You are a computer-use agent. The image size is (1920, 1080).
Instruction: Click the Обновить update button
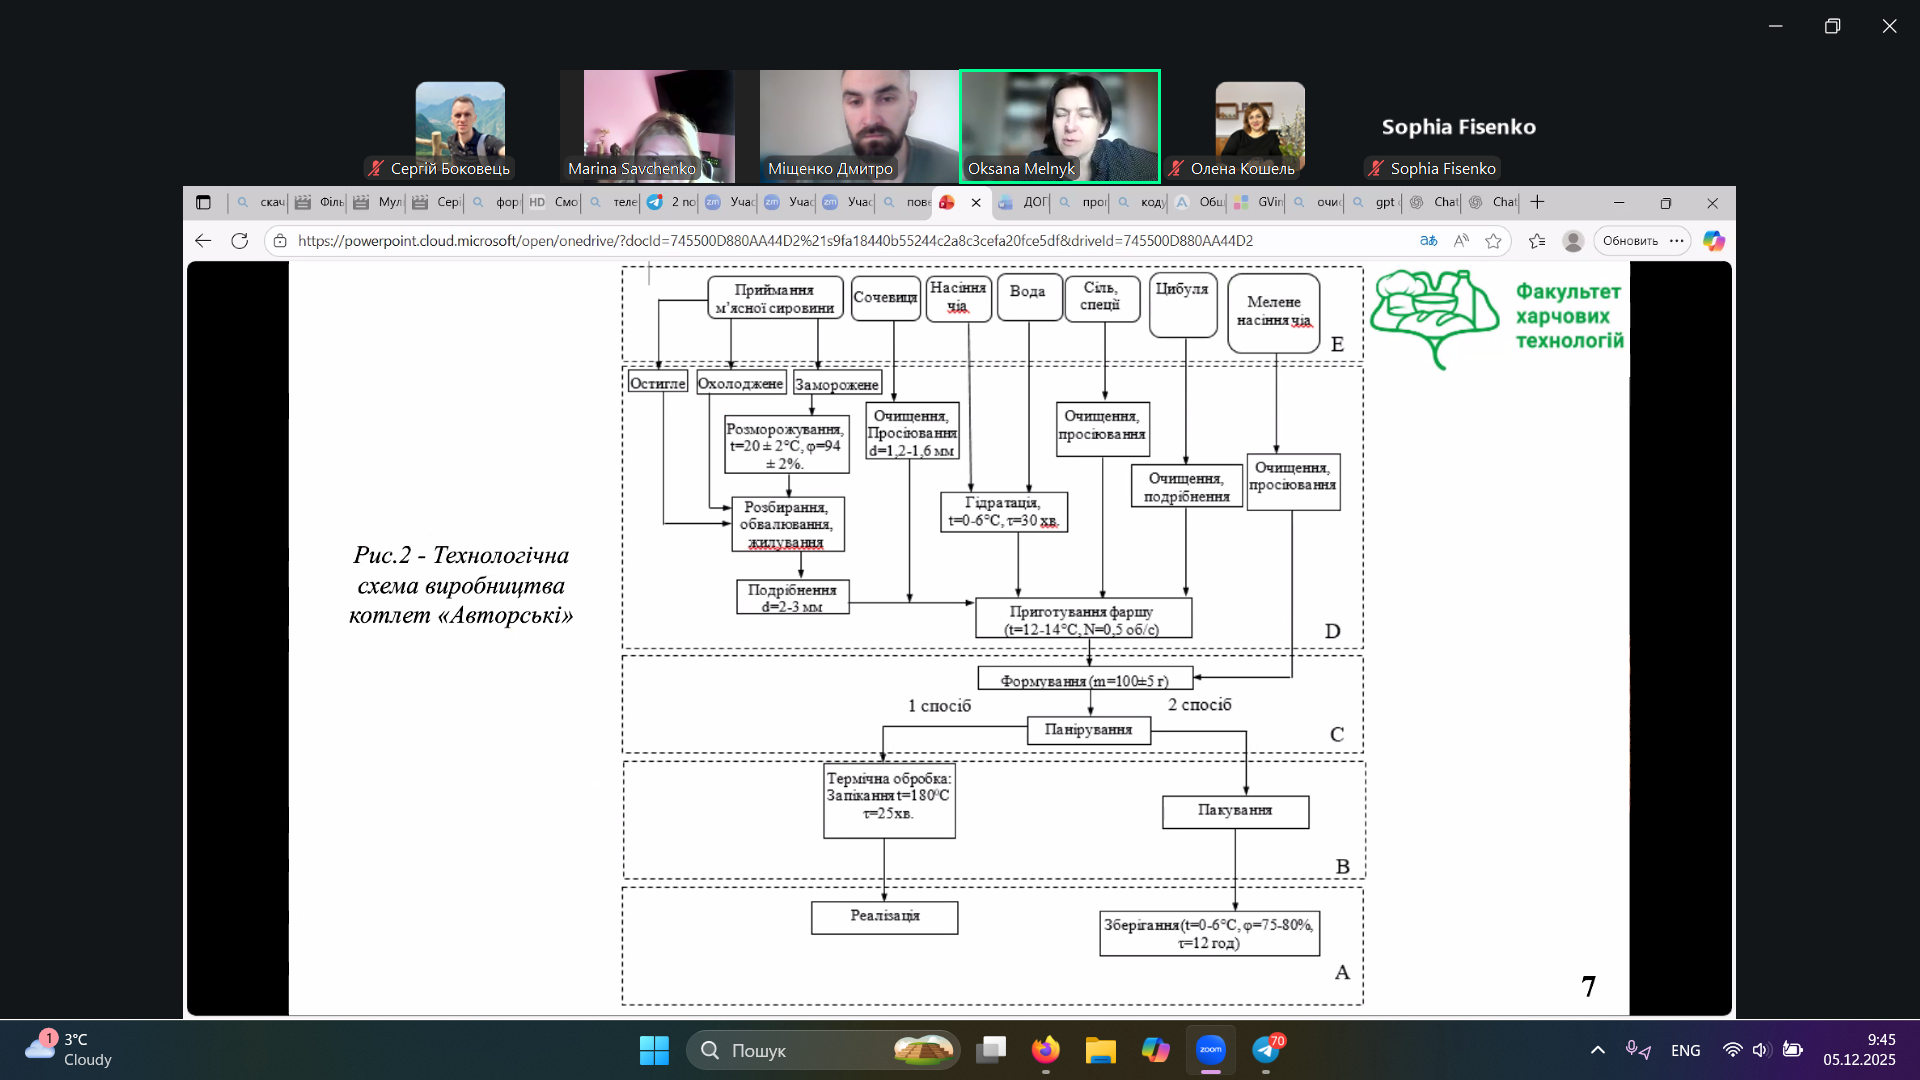click(1630, 241)
